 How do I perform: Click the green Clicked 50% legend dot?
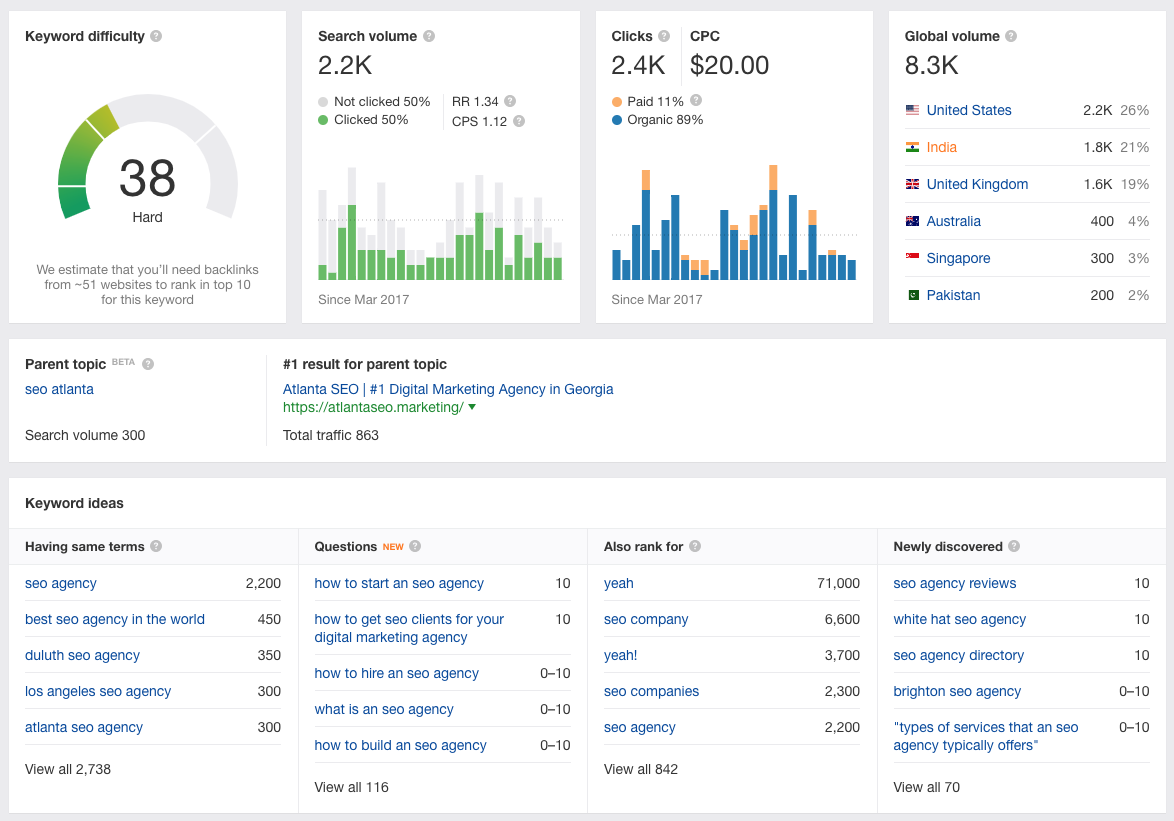tap(323, 120)
